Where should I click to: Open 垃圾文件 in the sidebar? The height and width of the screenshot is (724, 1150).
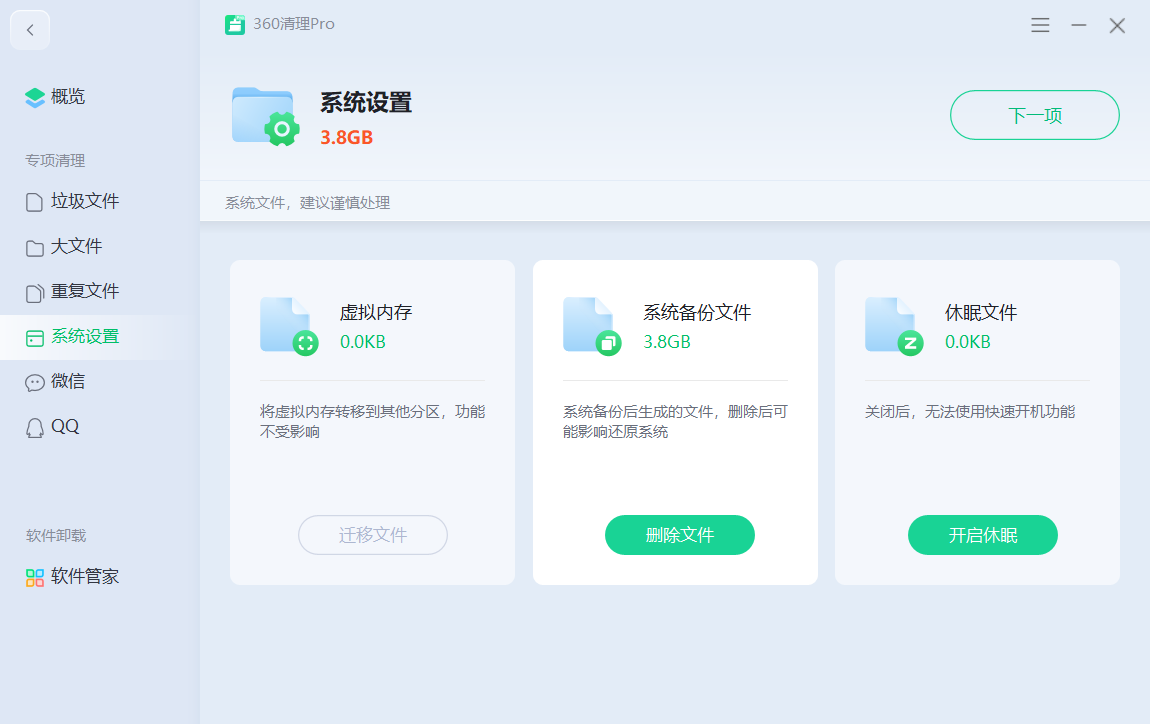tap(85, 202)
